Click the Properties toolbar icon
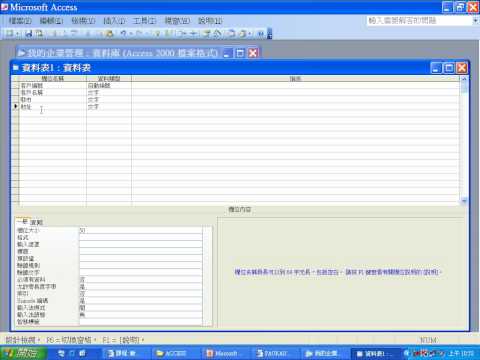The image size is (480, 360). coord(207,33)
